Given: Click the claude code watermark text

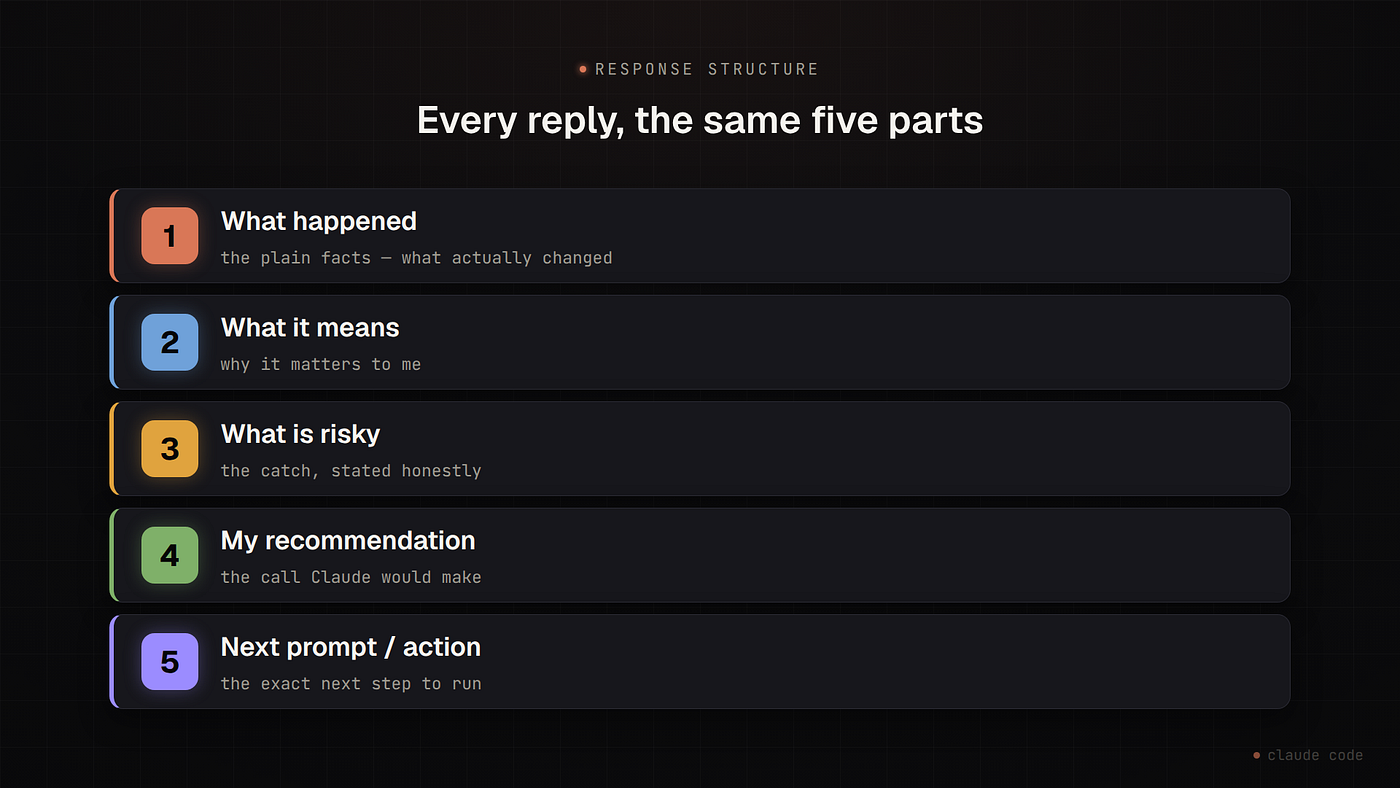Looking at the screenshot, I should (x=1315, y=756).
